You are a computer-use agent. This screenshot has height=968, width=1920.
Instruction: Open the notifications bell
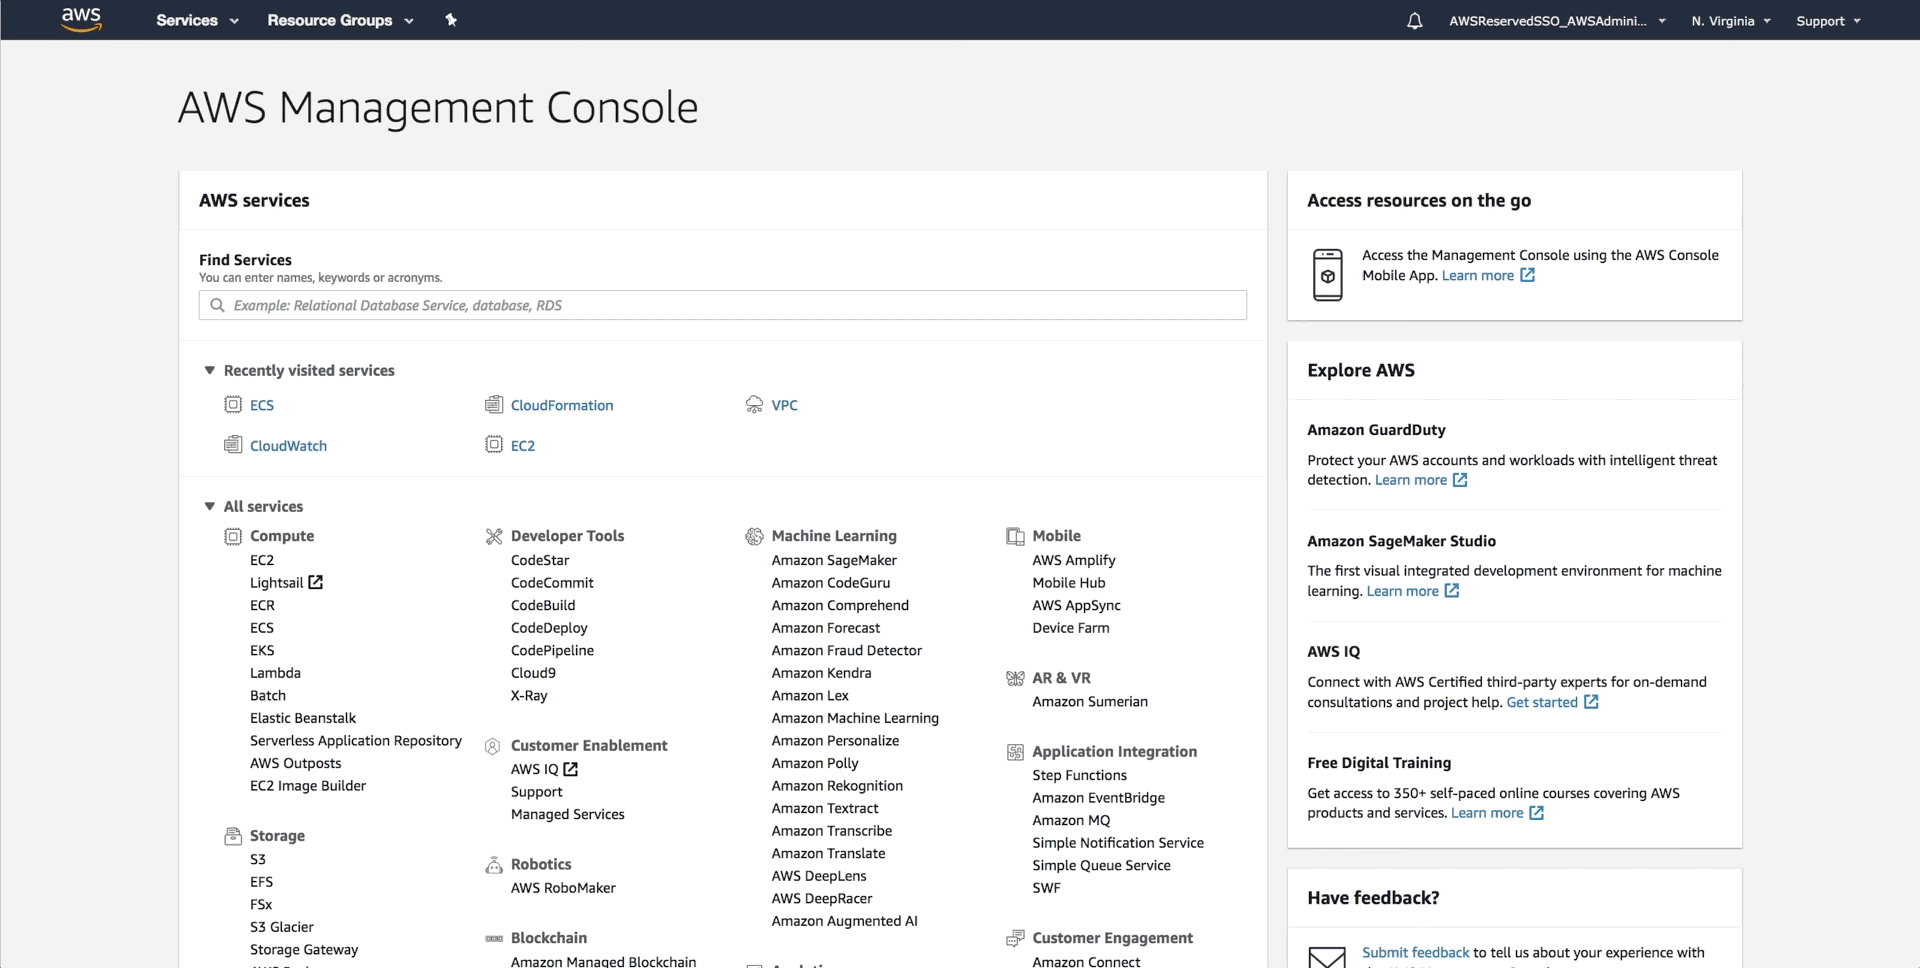click(1415, 20)
